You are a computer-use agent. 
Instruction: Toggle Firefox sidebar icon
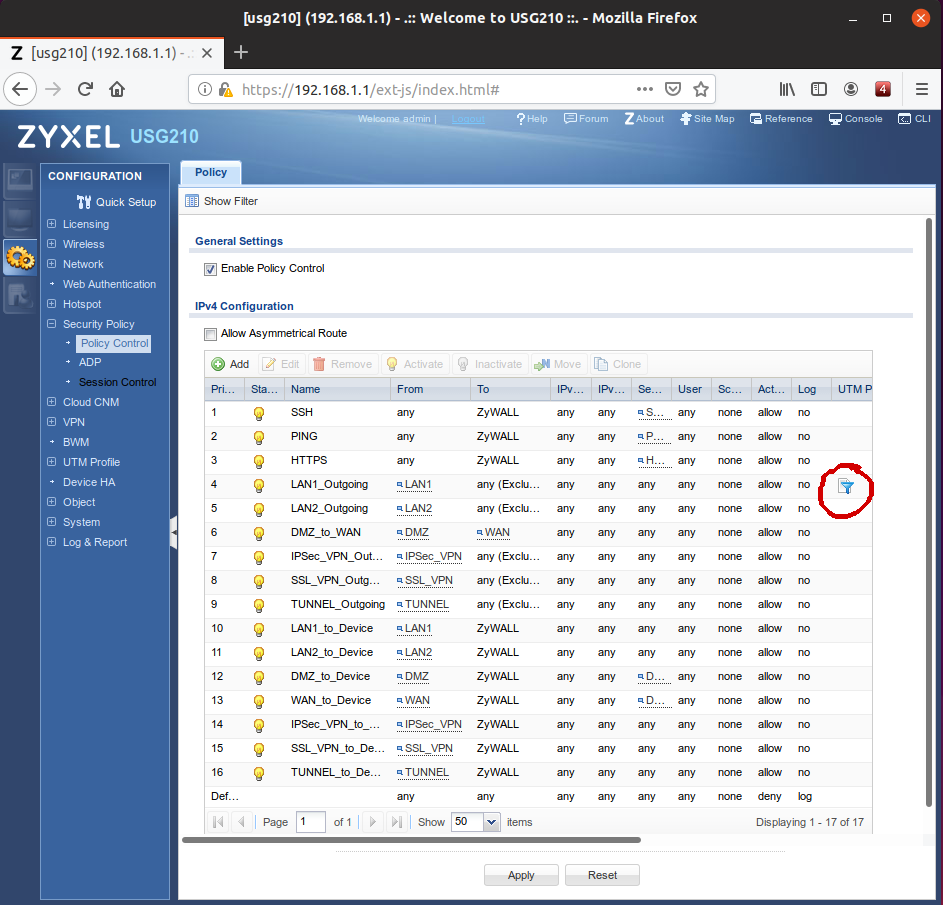coord(819,90)
